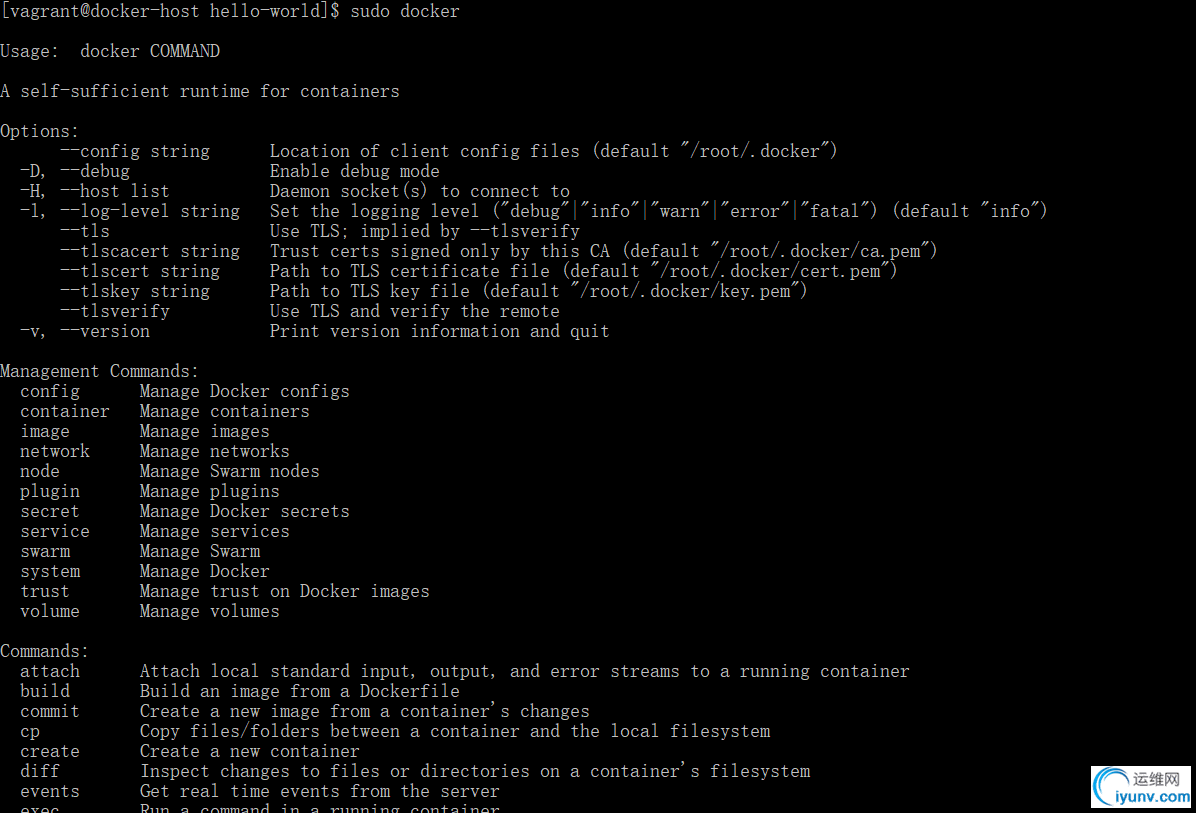The height and width of the screenshot is (813, 1196).
Task: Click the 'attach' command name
Action: tap(50, 671)
